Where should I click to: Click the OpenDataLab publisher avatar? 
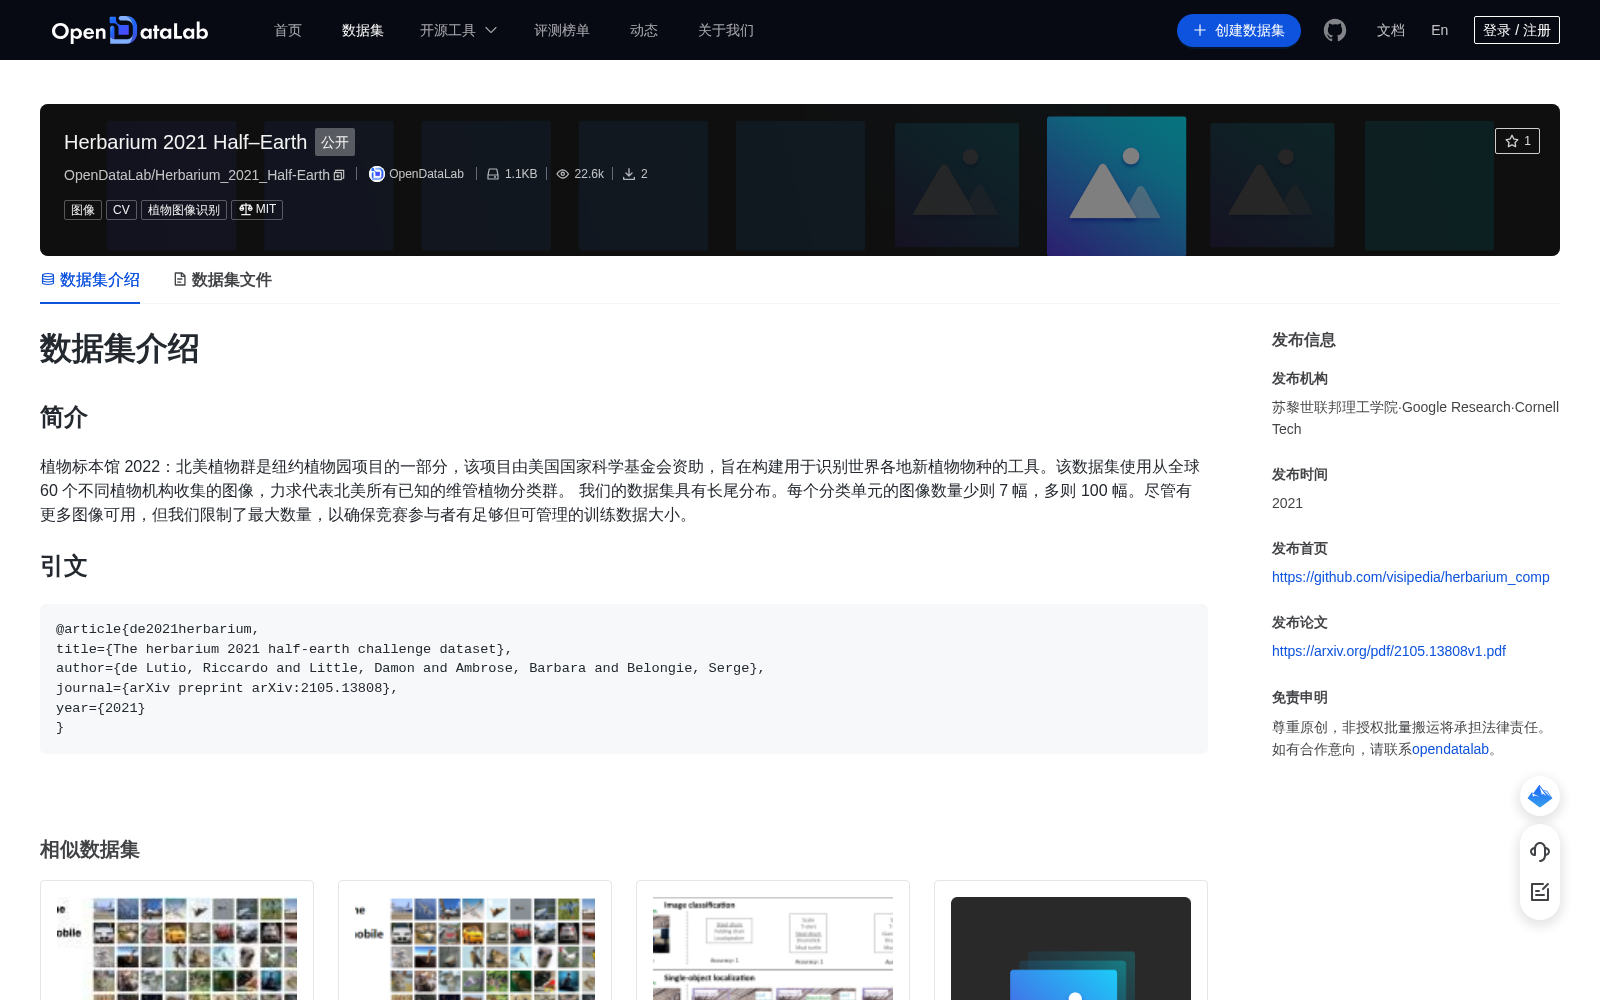(377, 174)
